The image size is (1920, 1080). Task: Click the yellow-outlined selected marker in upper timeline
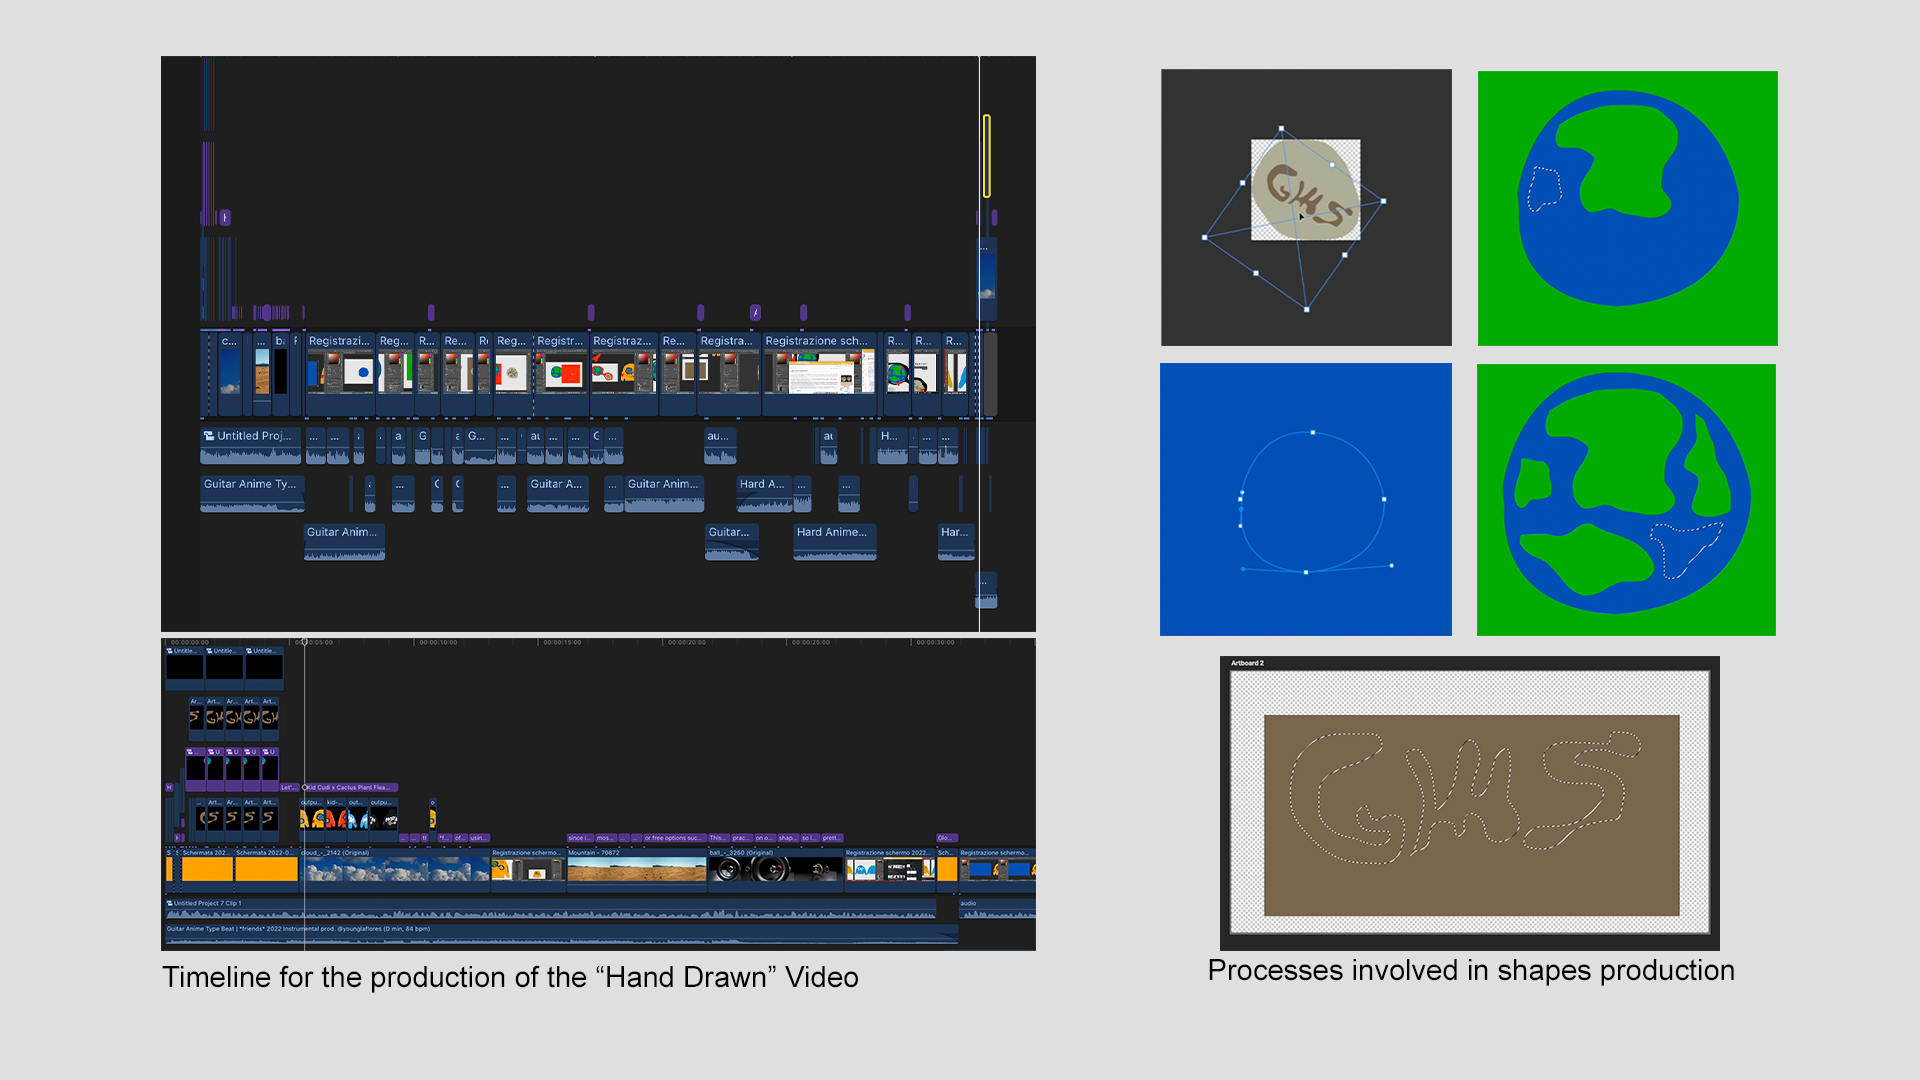tap(987, 156)
